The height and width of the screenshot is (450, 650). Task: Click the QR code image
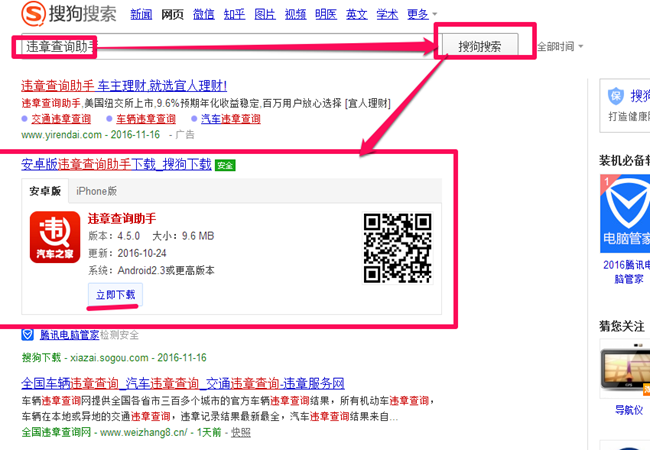398,248
